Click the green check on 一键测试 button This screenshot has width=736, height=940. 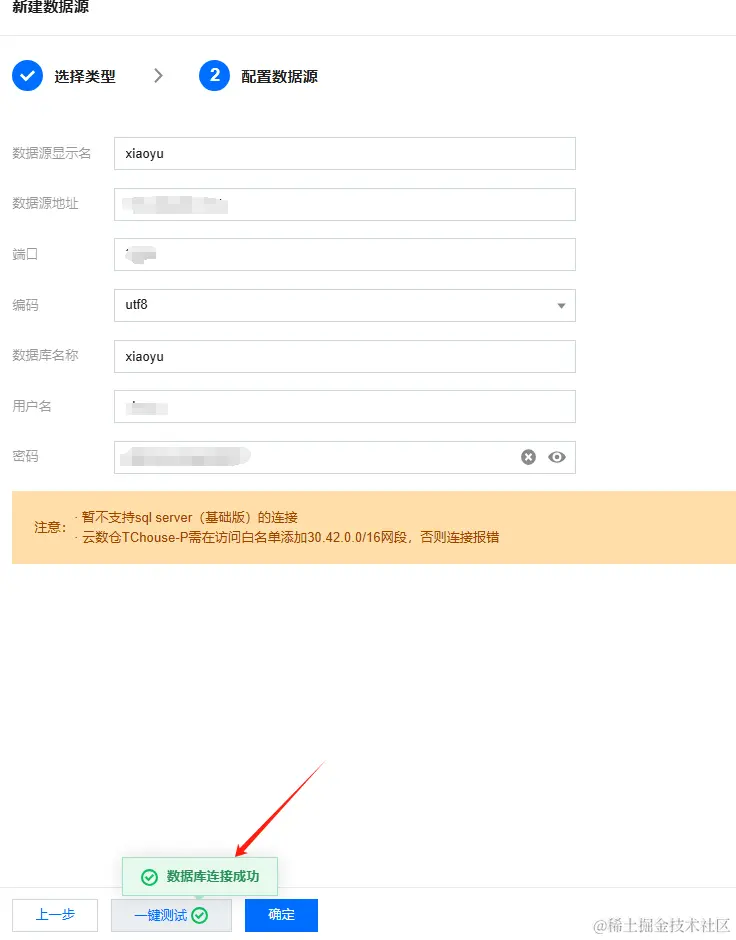(x=200, y=915)
